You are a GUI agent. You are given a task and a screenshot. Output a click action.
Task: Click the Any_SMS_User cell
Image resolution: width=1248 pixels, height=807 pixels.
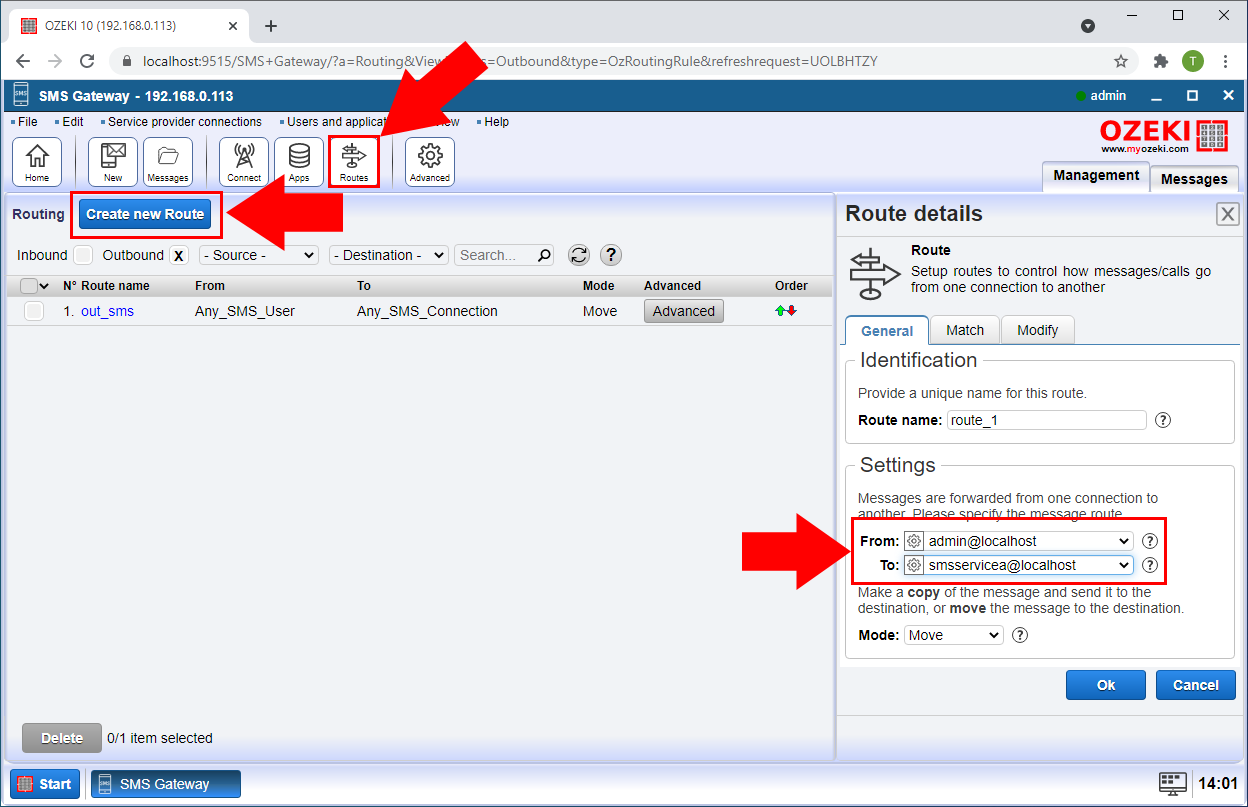[245, 311]
